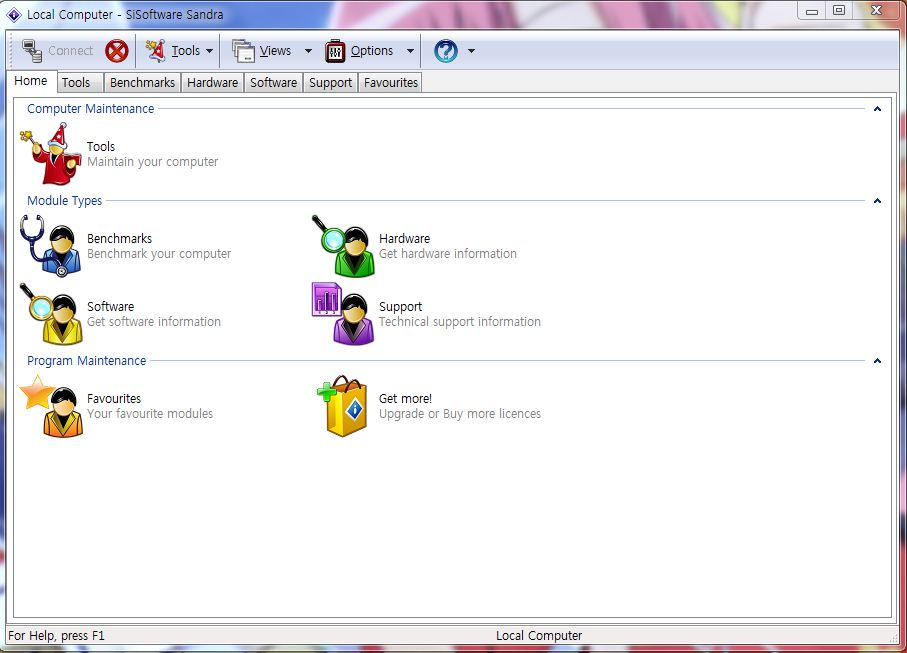Click the Options toolbar label
Viewport: 907px width, 653px height.
(x=372, y=51)
